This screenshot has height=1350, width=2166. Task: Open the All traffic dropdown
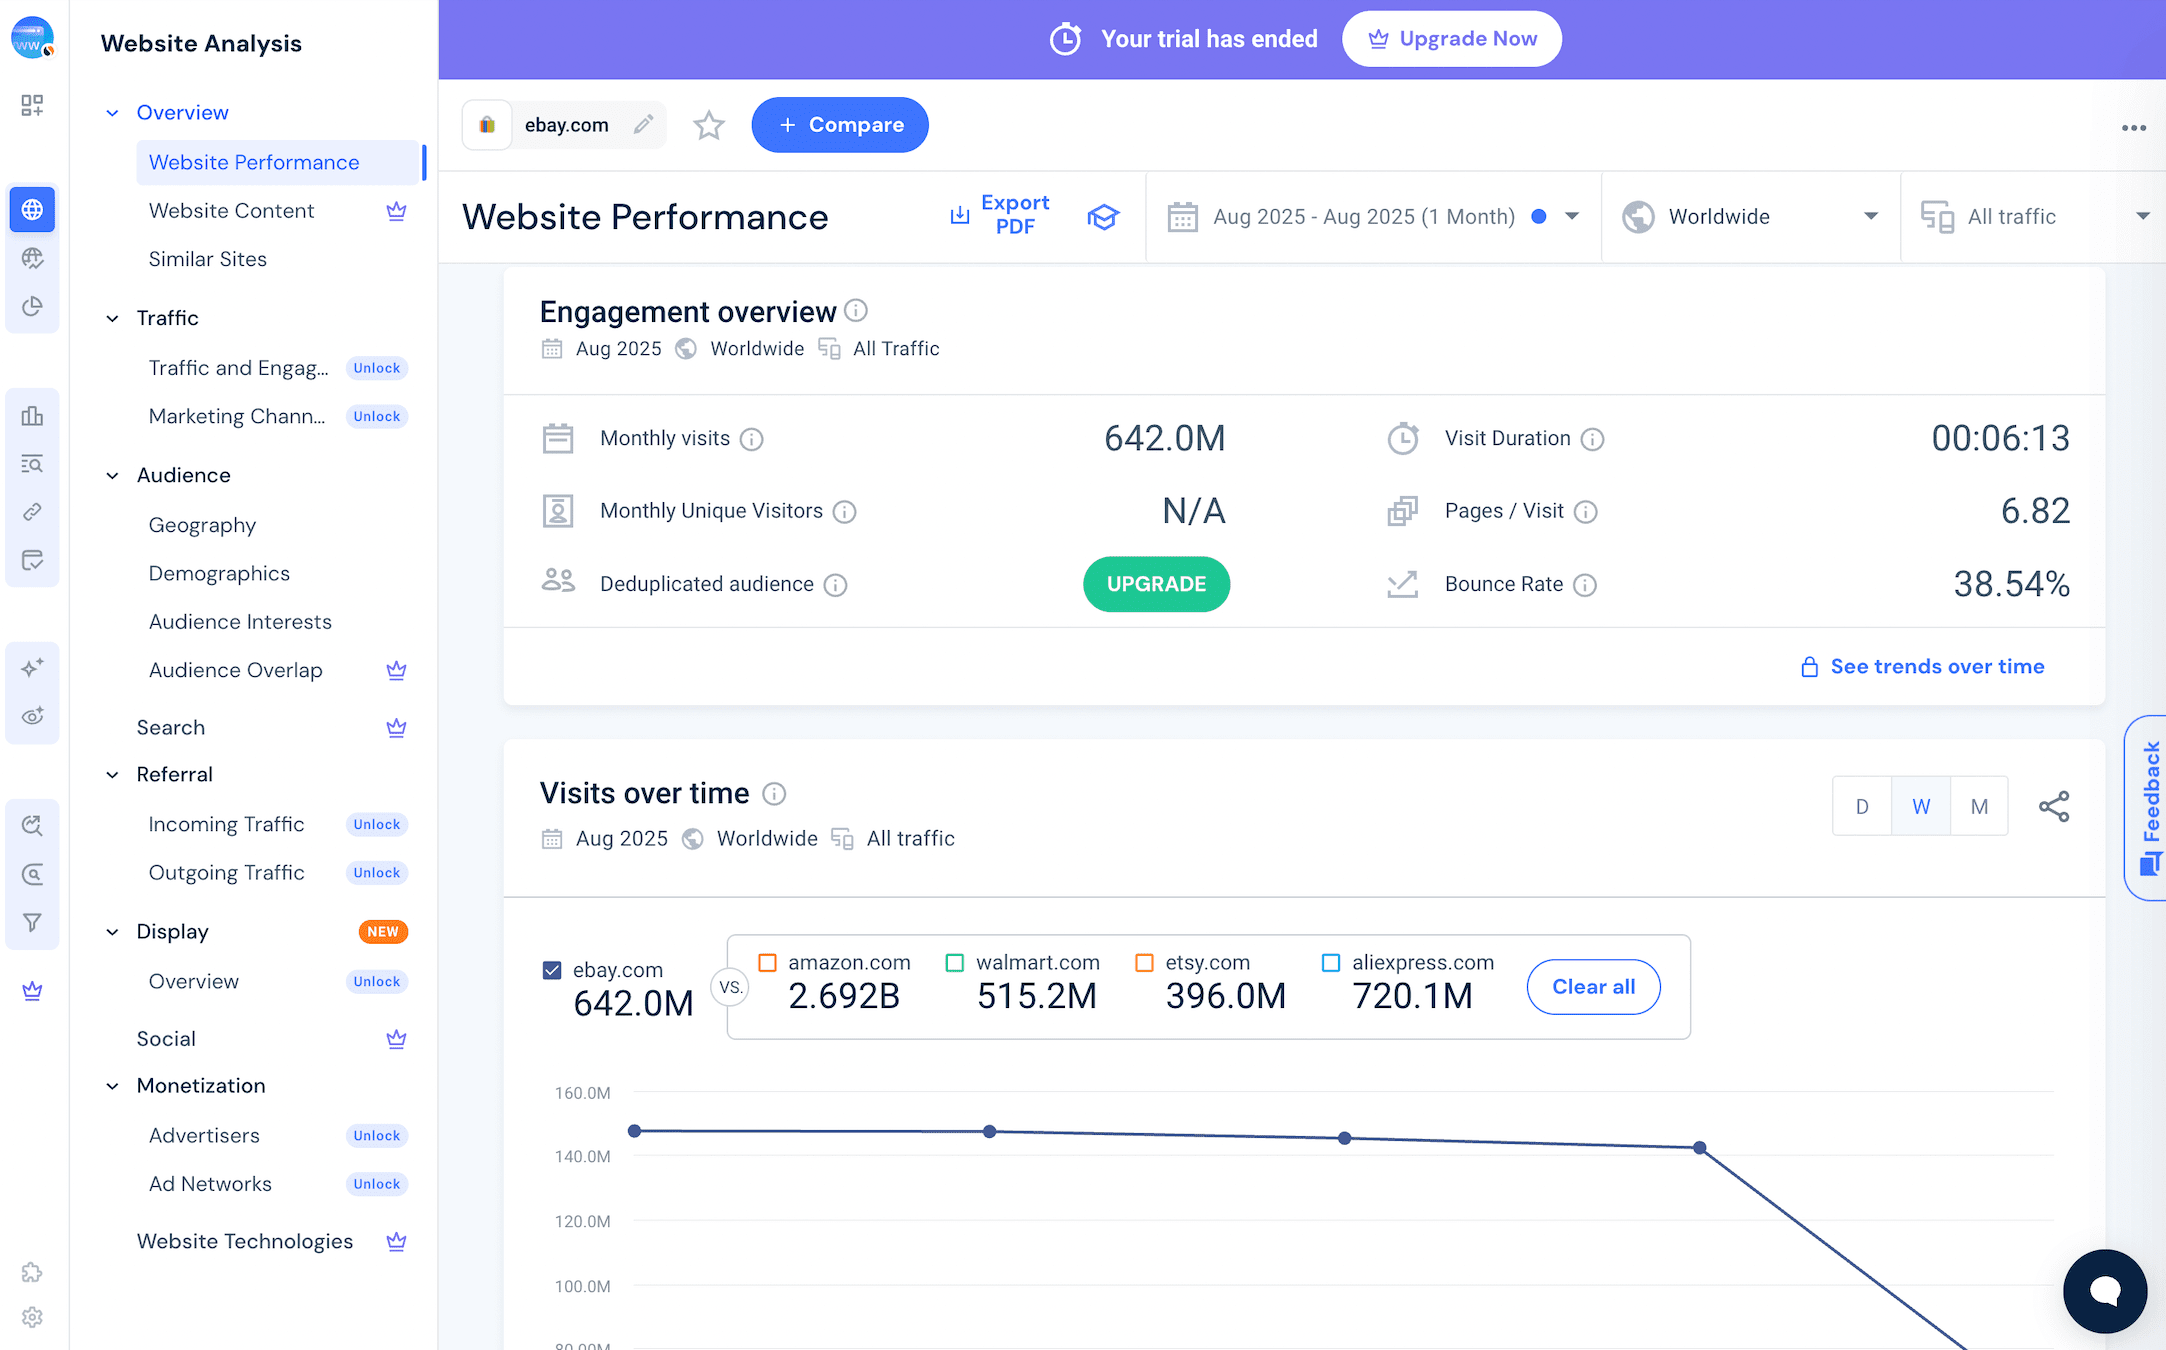[x=2034, y=217]
